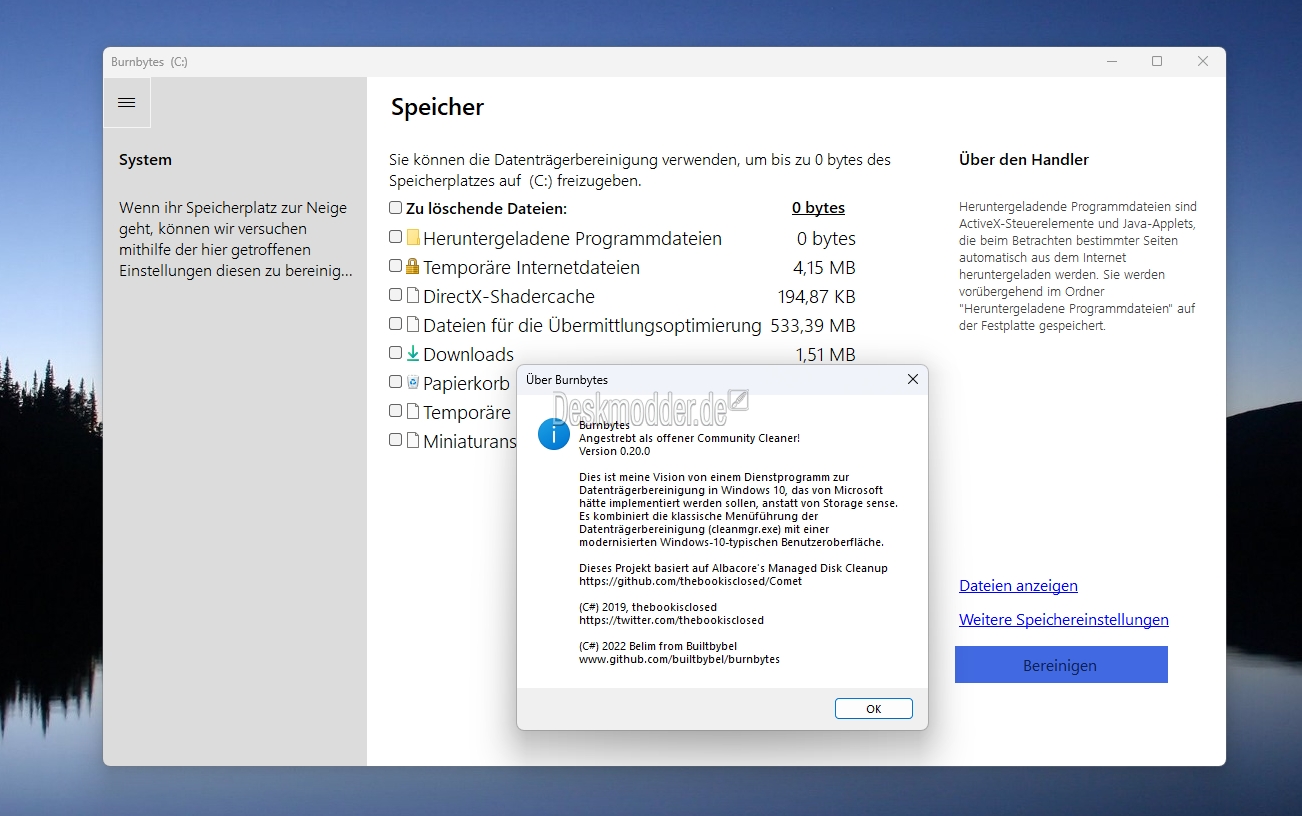
Task: Select the Papierkorb checkbox
Action: pyautogui.click(x=395, y=382)
